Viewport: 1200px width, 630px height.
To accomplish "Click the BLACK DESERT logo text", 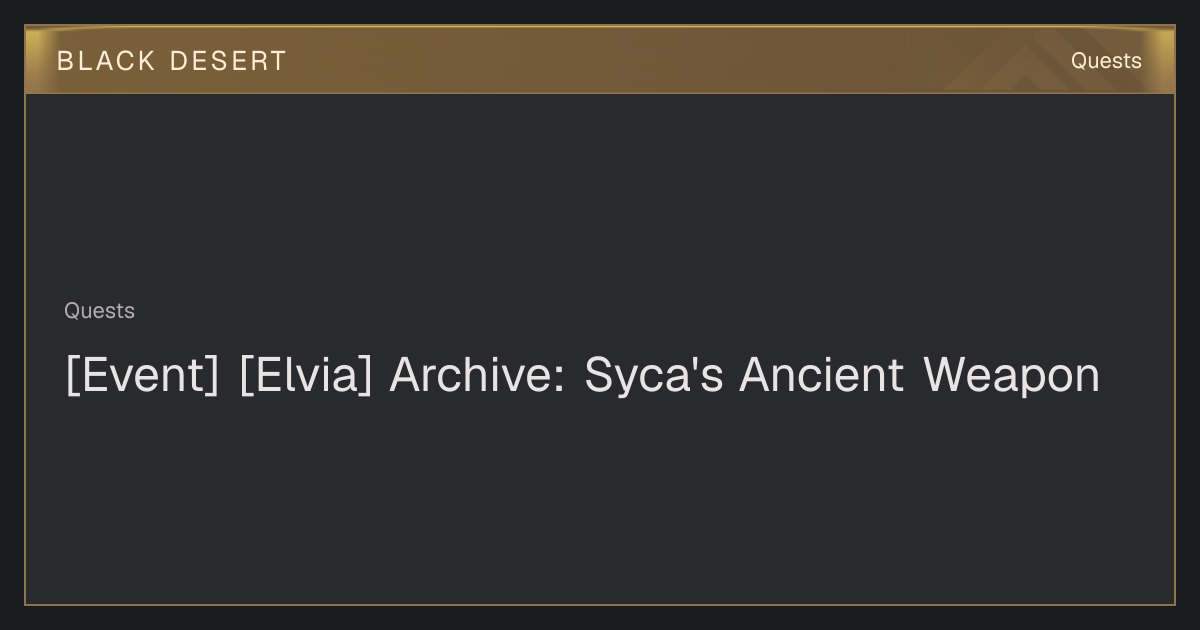I will click(x=172, y=61).
